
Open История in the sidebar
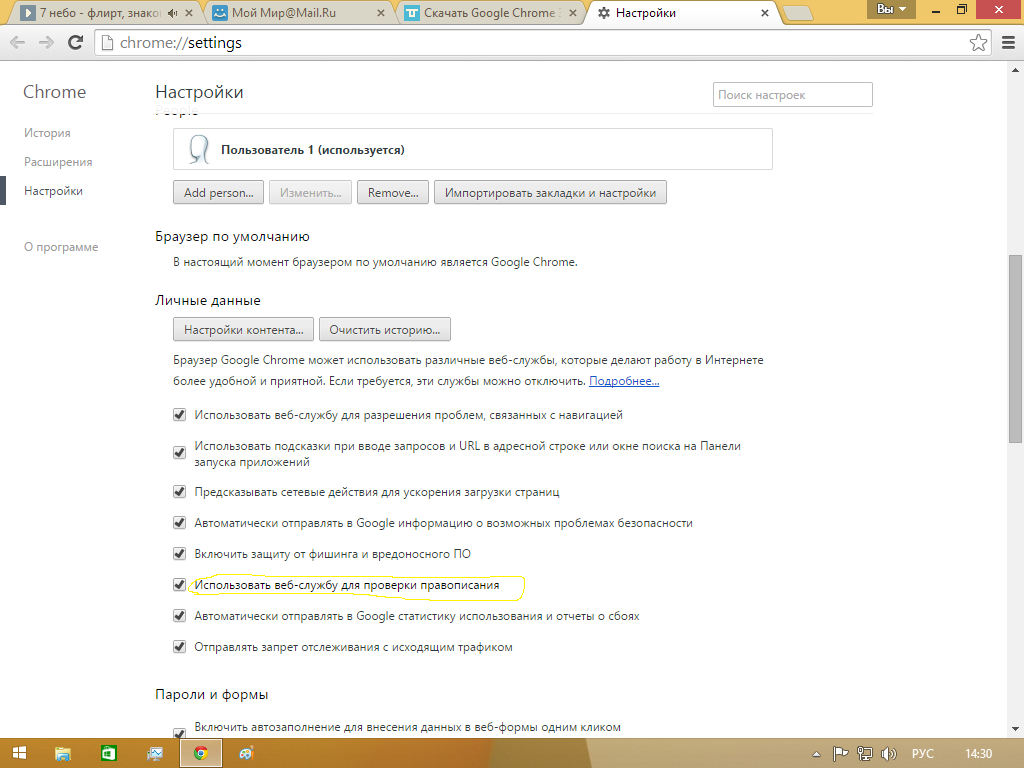tap(47, 133)
